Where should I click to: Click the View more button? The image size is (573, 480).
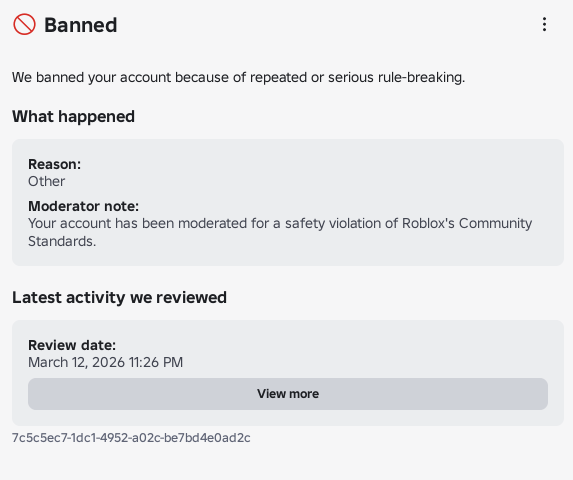[288, 394]
